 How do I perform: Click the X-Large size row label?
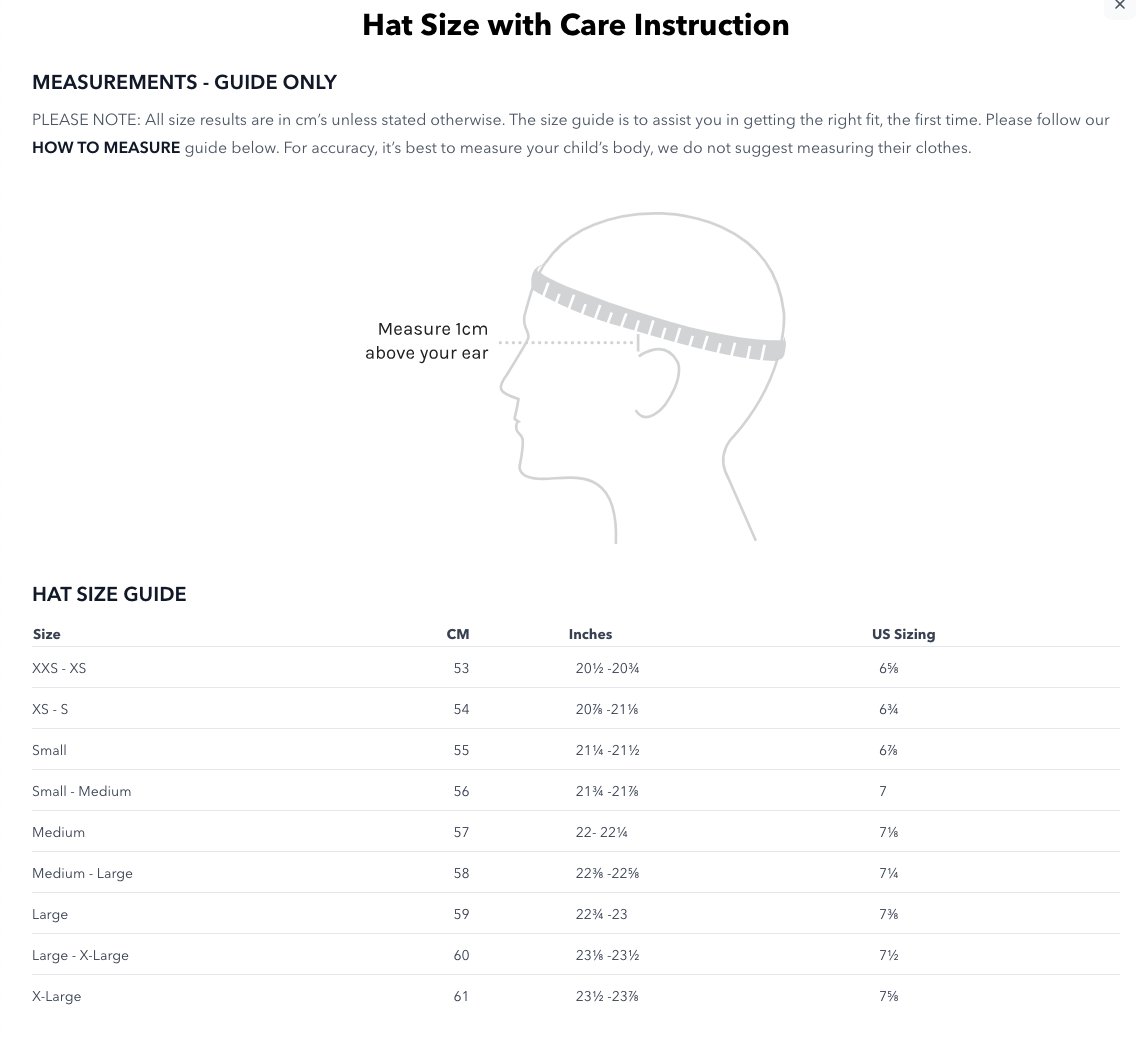point(56,996)
